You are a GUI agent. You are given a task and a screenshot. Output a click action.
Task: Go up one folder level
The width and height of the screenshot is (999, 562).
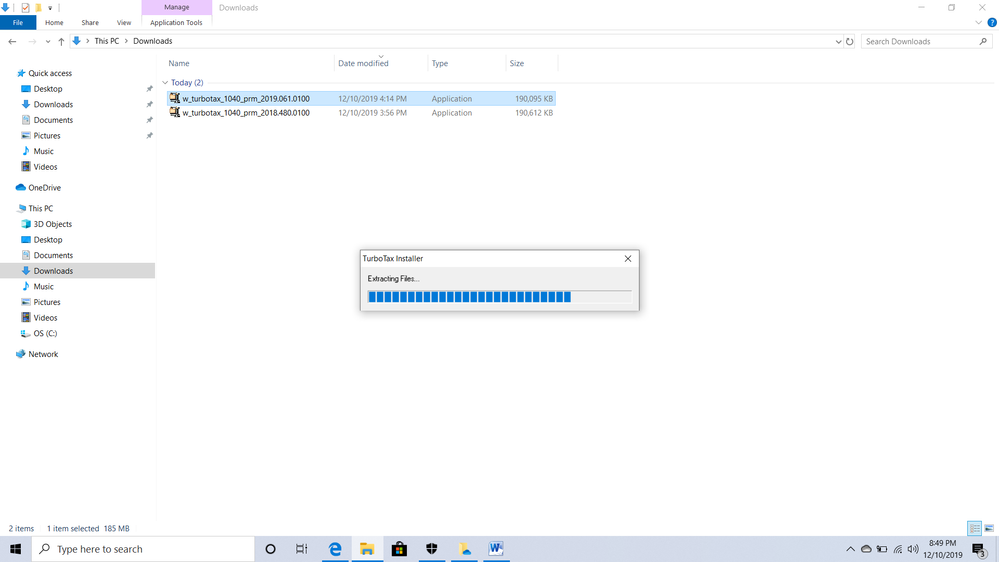[x=61, y=41]
